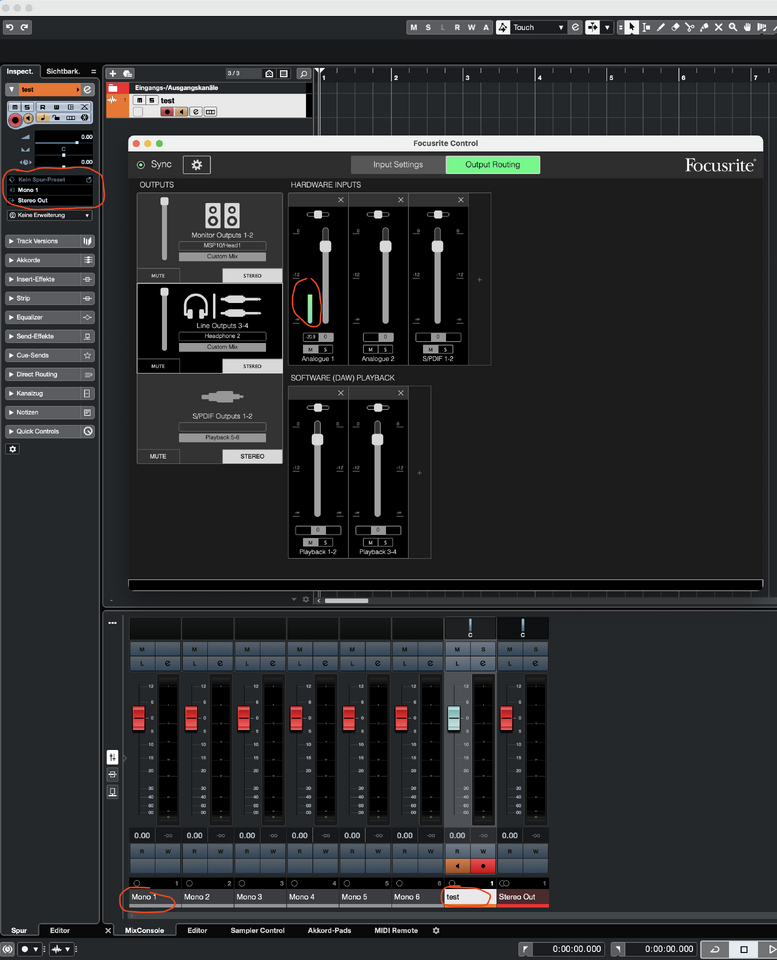Open the MIDI Remote tab

click(x=396, y=930)
